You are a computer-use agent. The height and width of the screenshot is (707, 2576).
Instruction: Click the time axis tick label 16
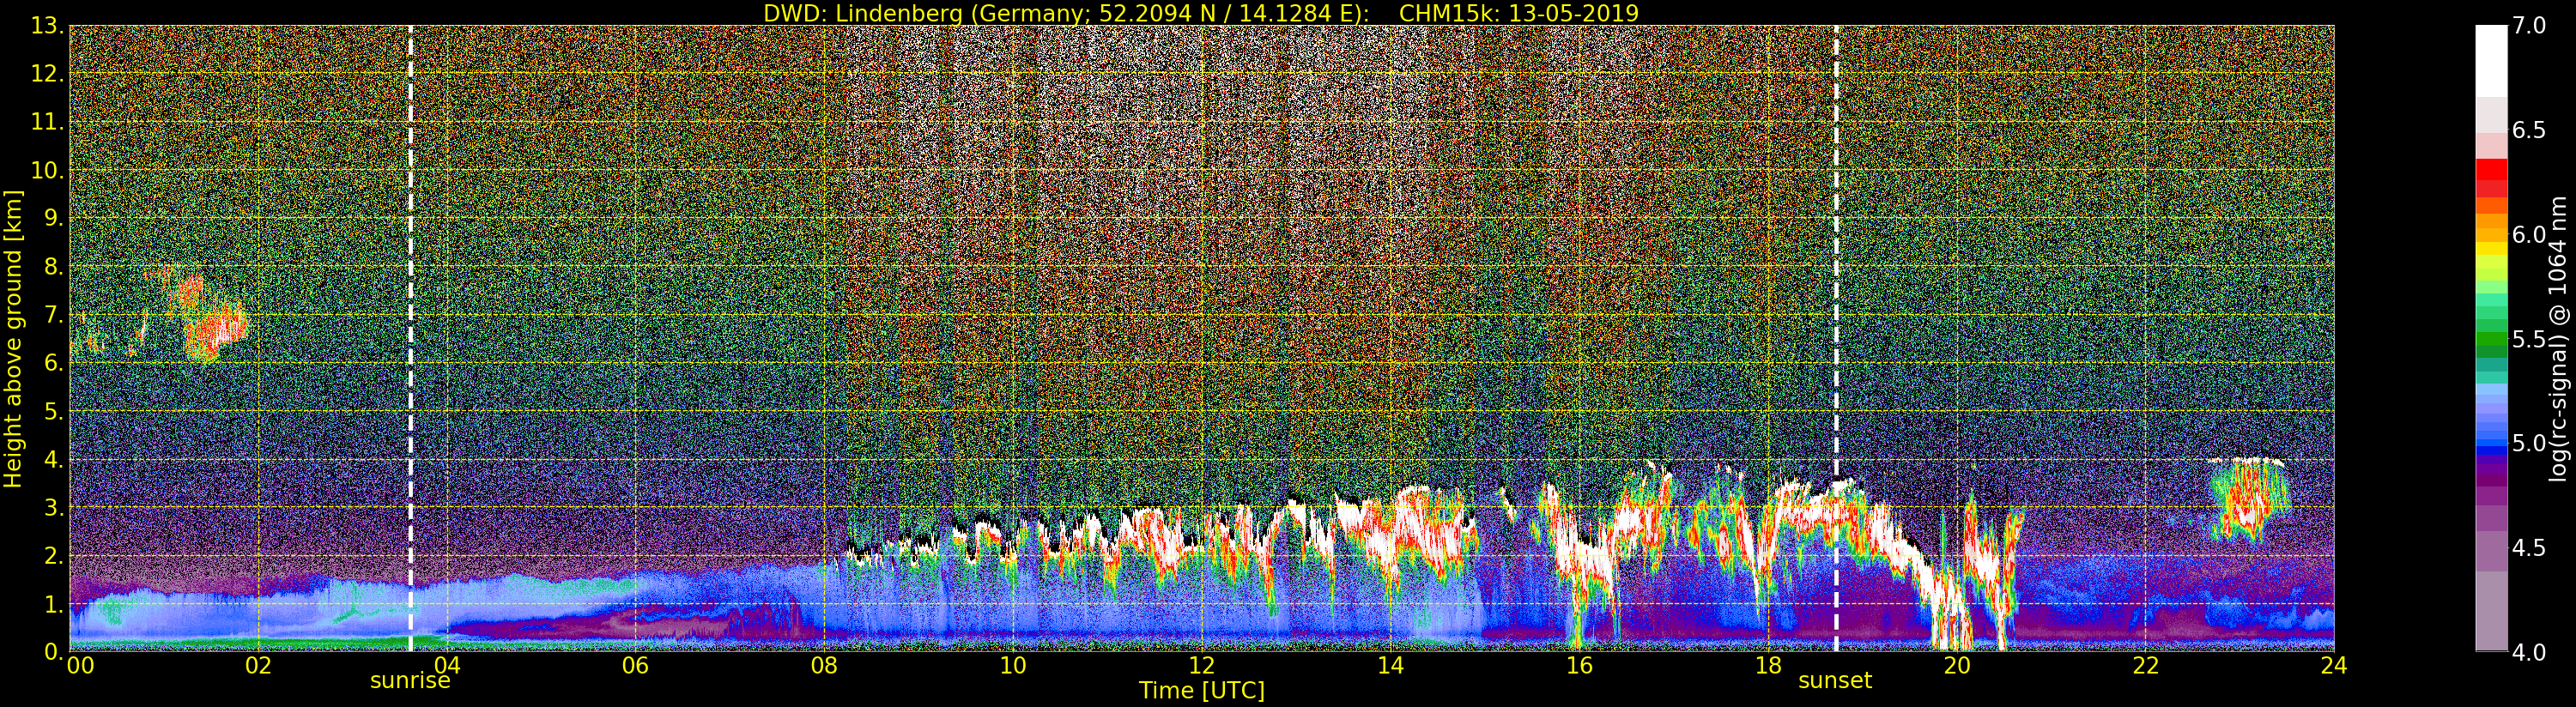(1579, 665)
